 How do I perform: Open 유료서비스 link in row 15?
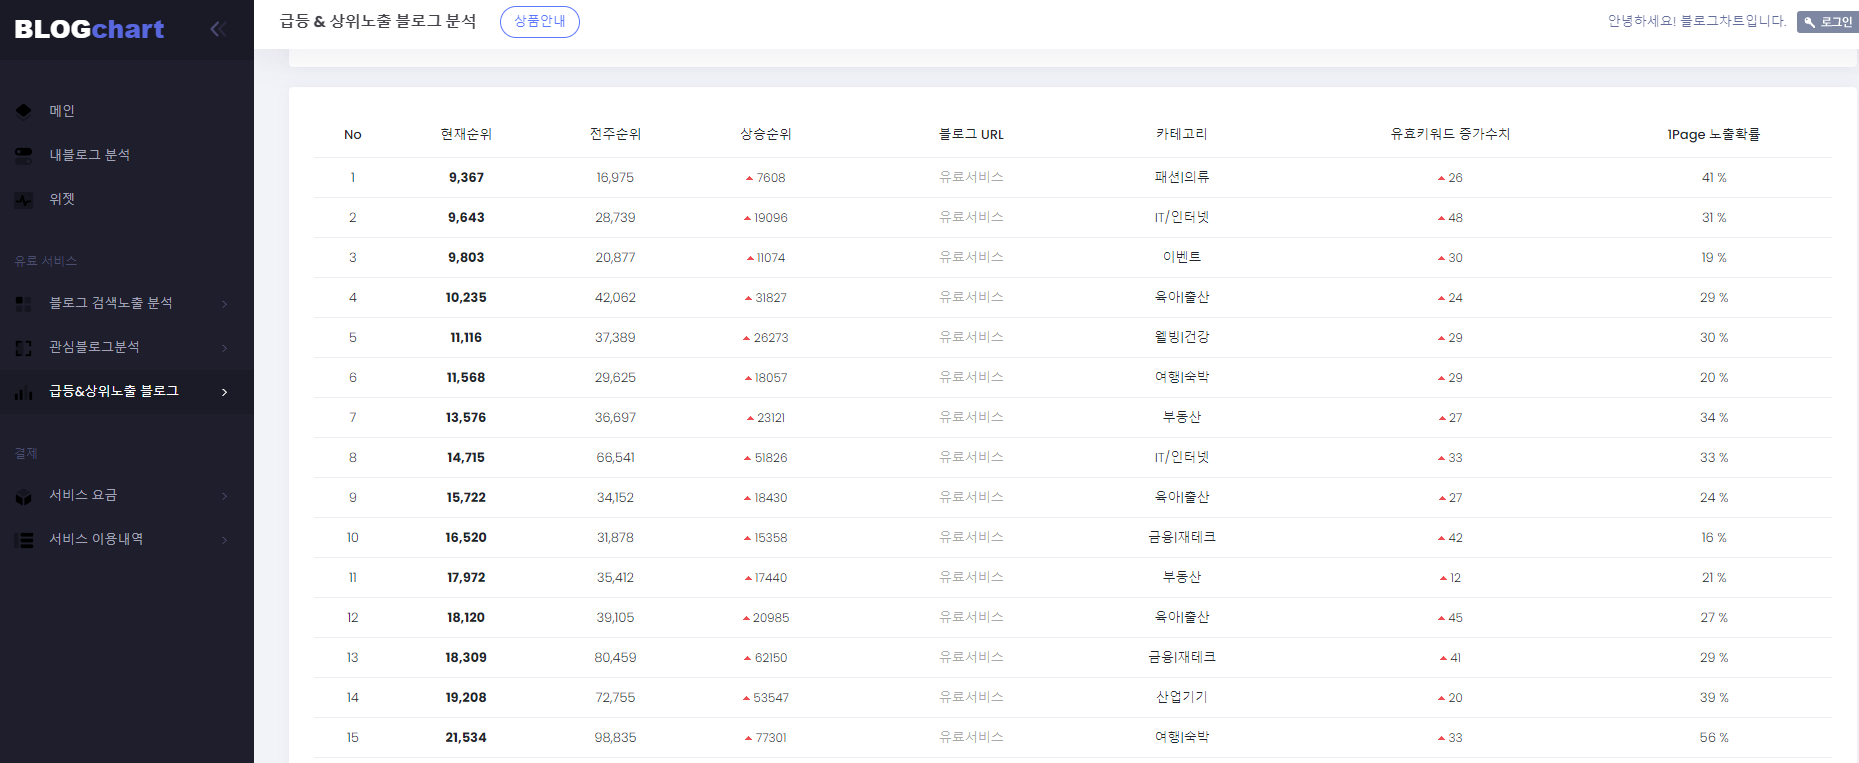971,737
